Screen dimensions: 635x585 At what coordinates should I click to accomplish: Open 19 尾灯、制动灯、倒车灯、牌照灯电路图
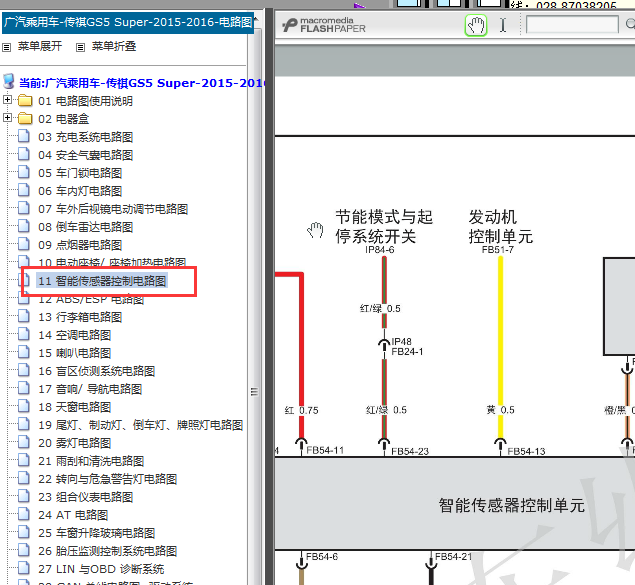click(141, 425)
